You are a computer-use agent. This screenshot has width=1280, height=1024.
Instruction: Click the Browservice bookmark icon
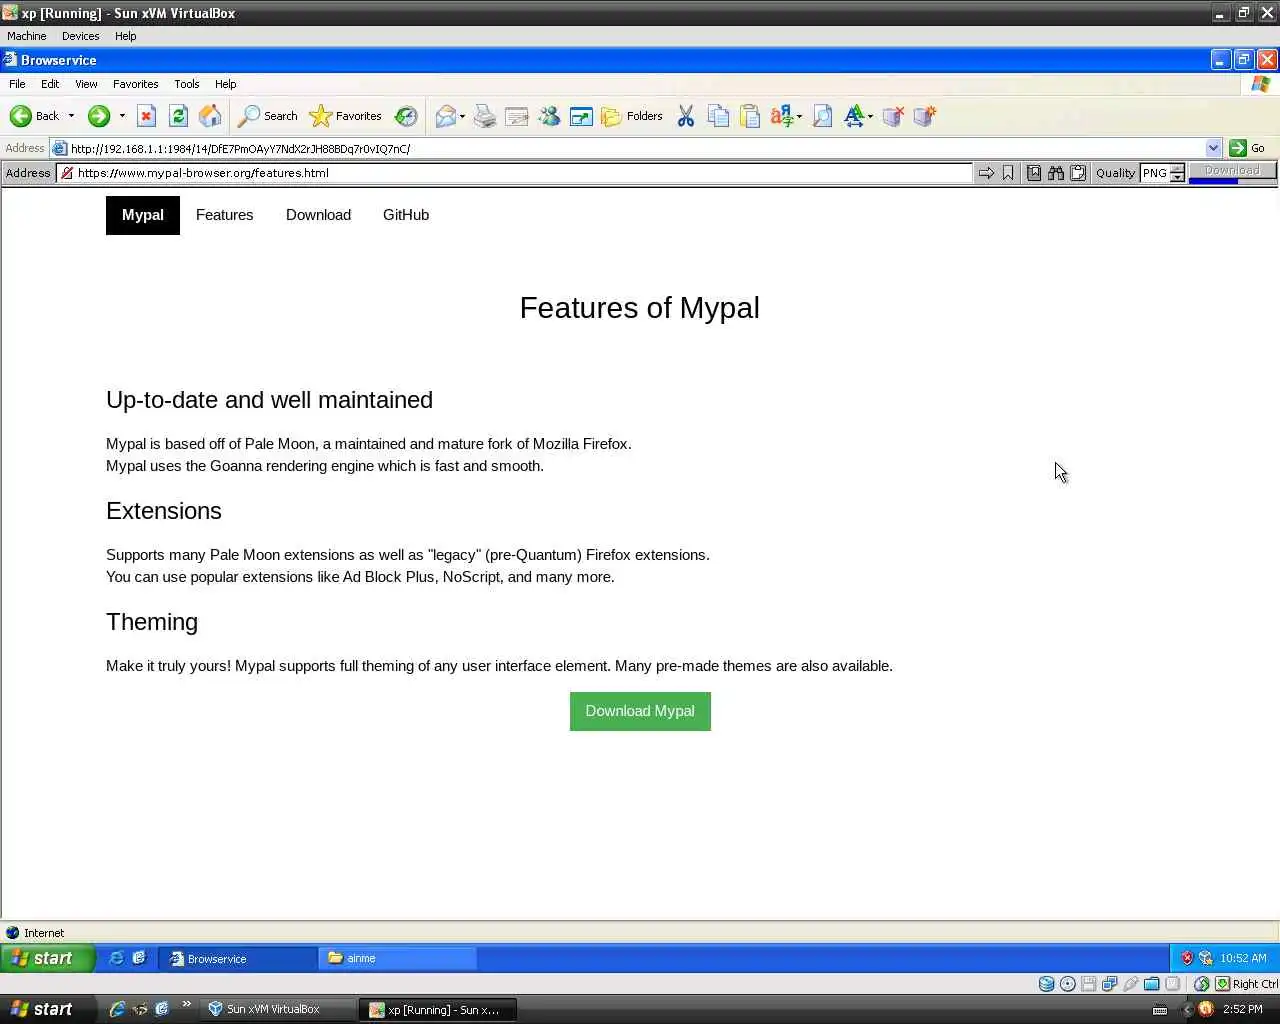1008,173
